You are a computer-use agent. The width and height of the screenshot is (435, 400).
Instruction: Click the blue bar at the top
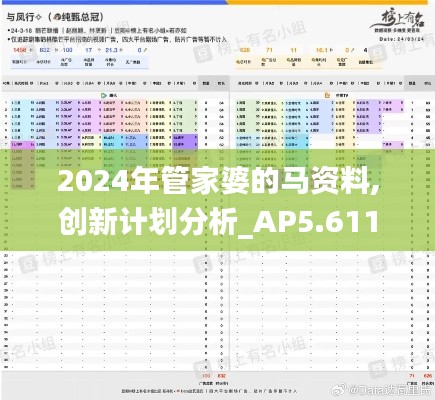[113, 2]
